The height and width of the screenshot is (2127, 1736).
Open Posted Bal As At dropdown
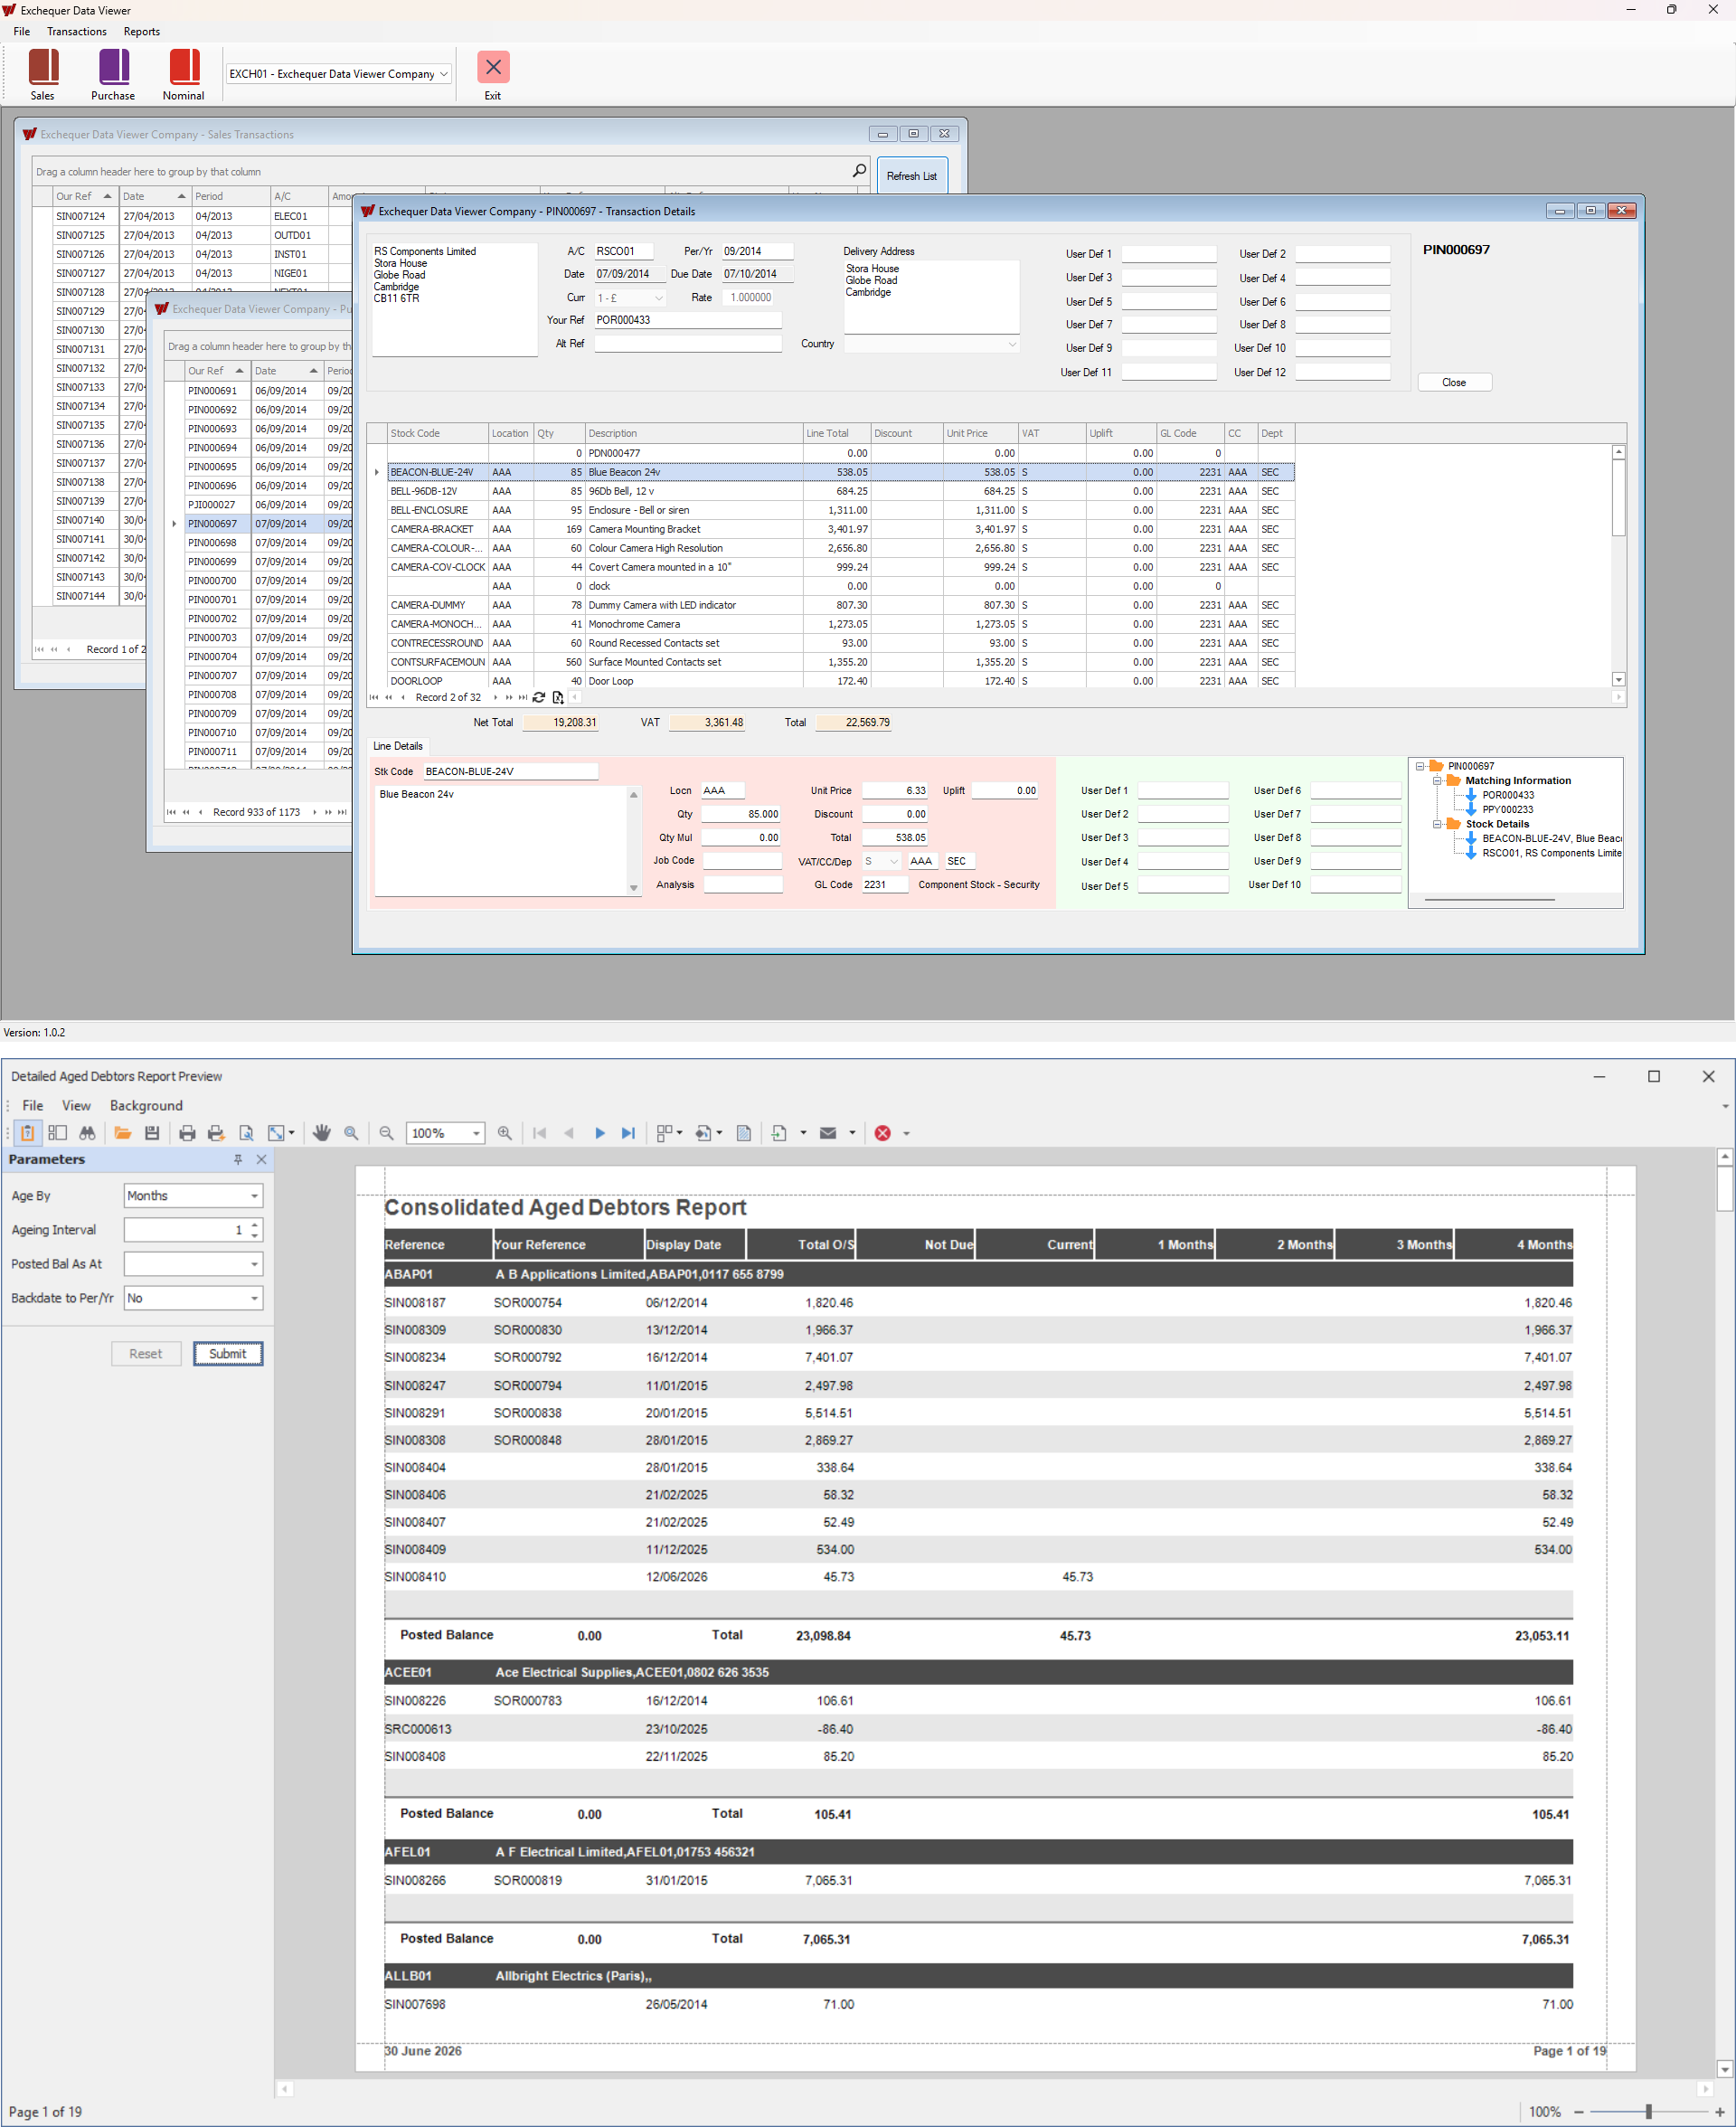click(254, 1264)
